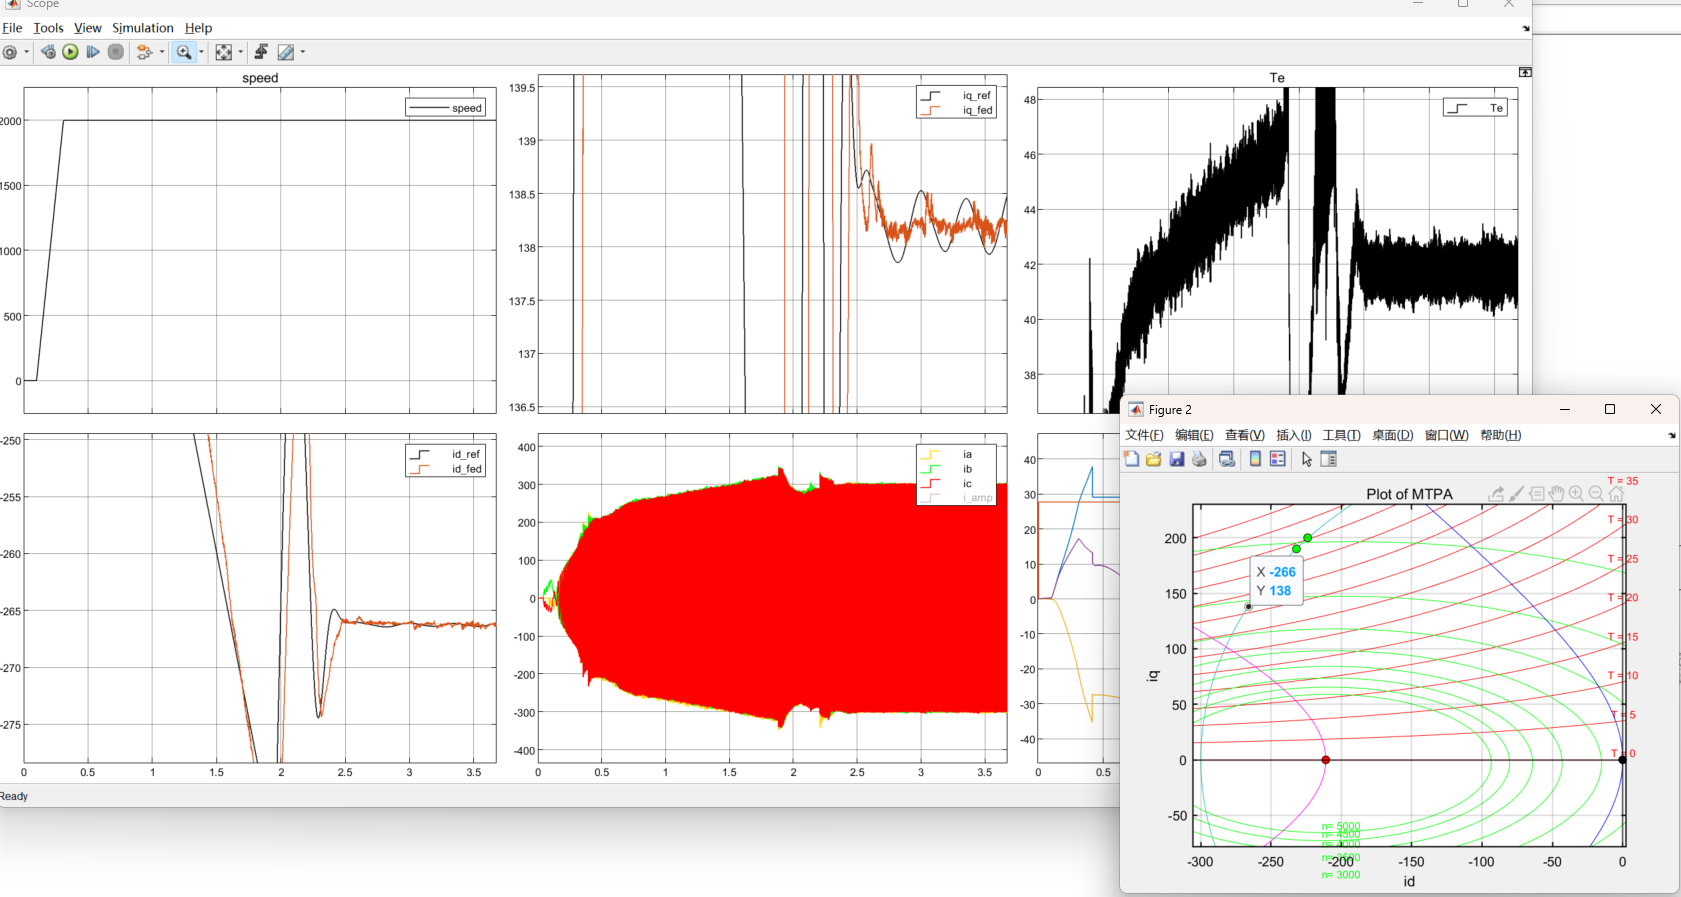Click Step Forward in Scope toolbar

coord(93,52)
